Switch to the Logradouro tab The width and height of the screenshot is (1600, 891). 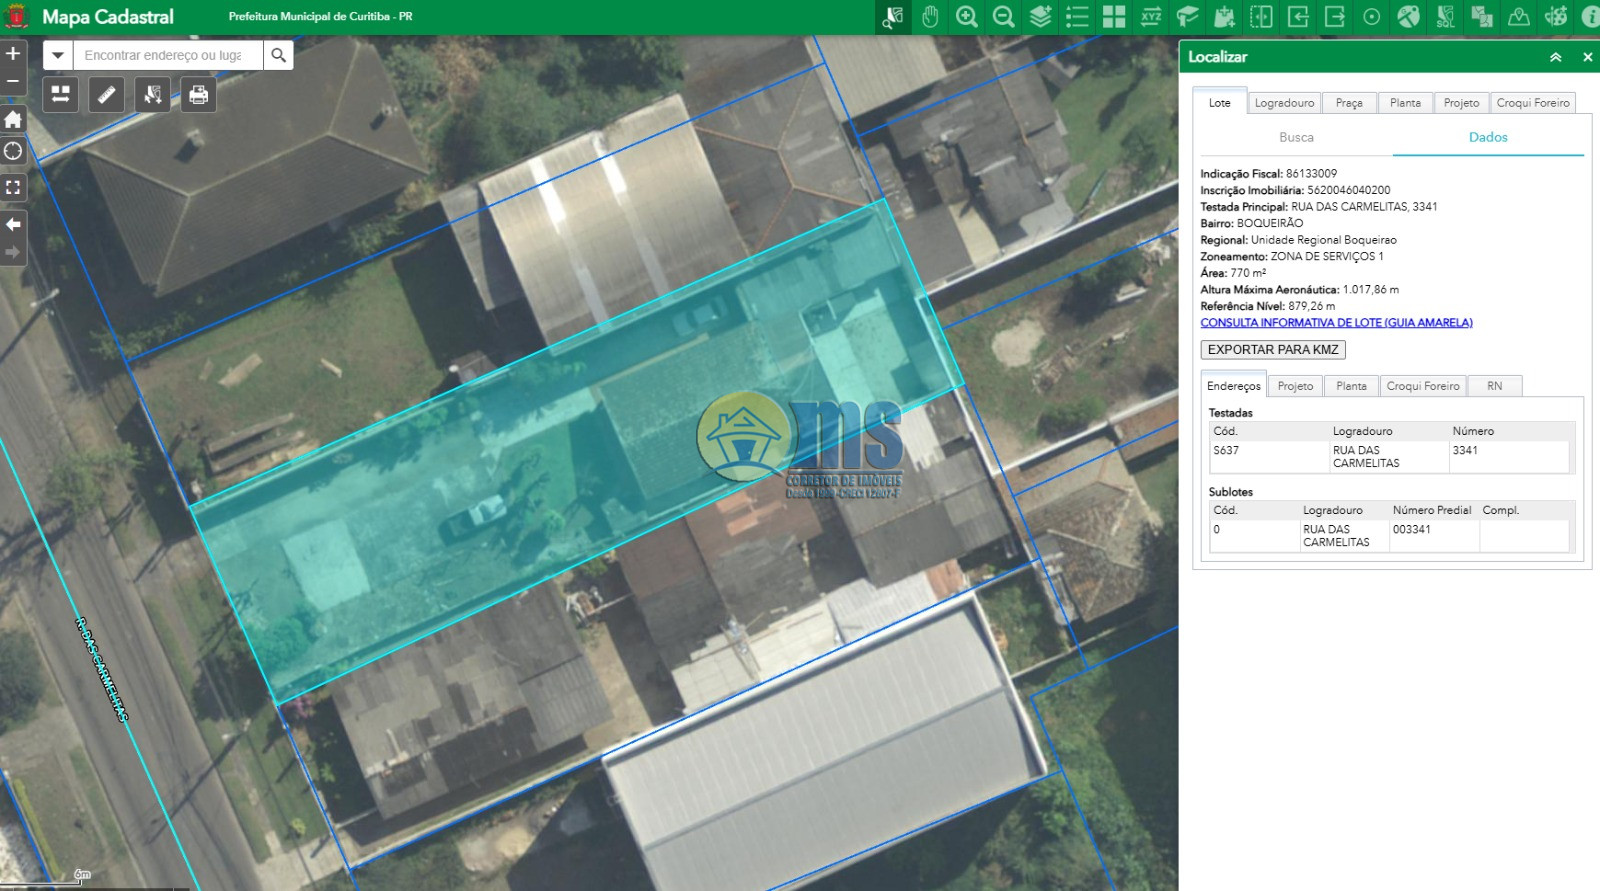pos(1284,103)
